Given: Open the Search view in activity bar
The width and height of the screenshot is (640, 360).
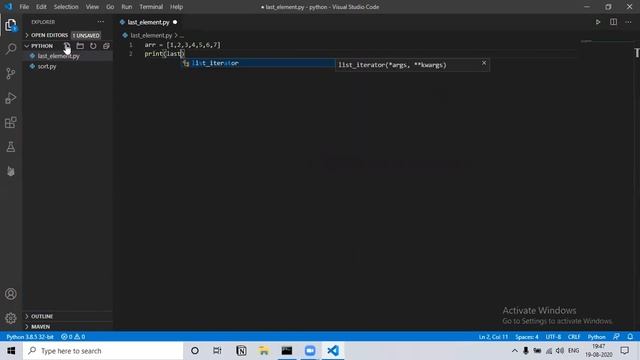Looking at the screenshot, I should coord(11,49).
